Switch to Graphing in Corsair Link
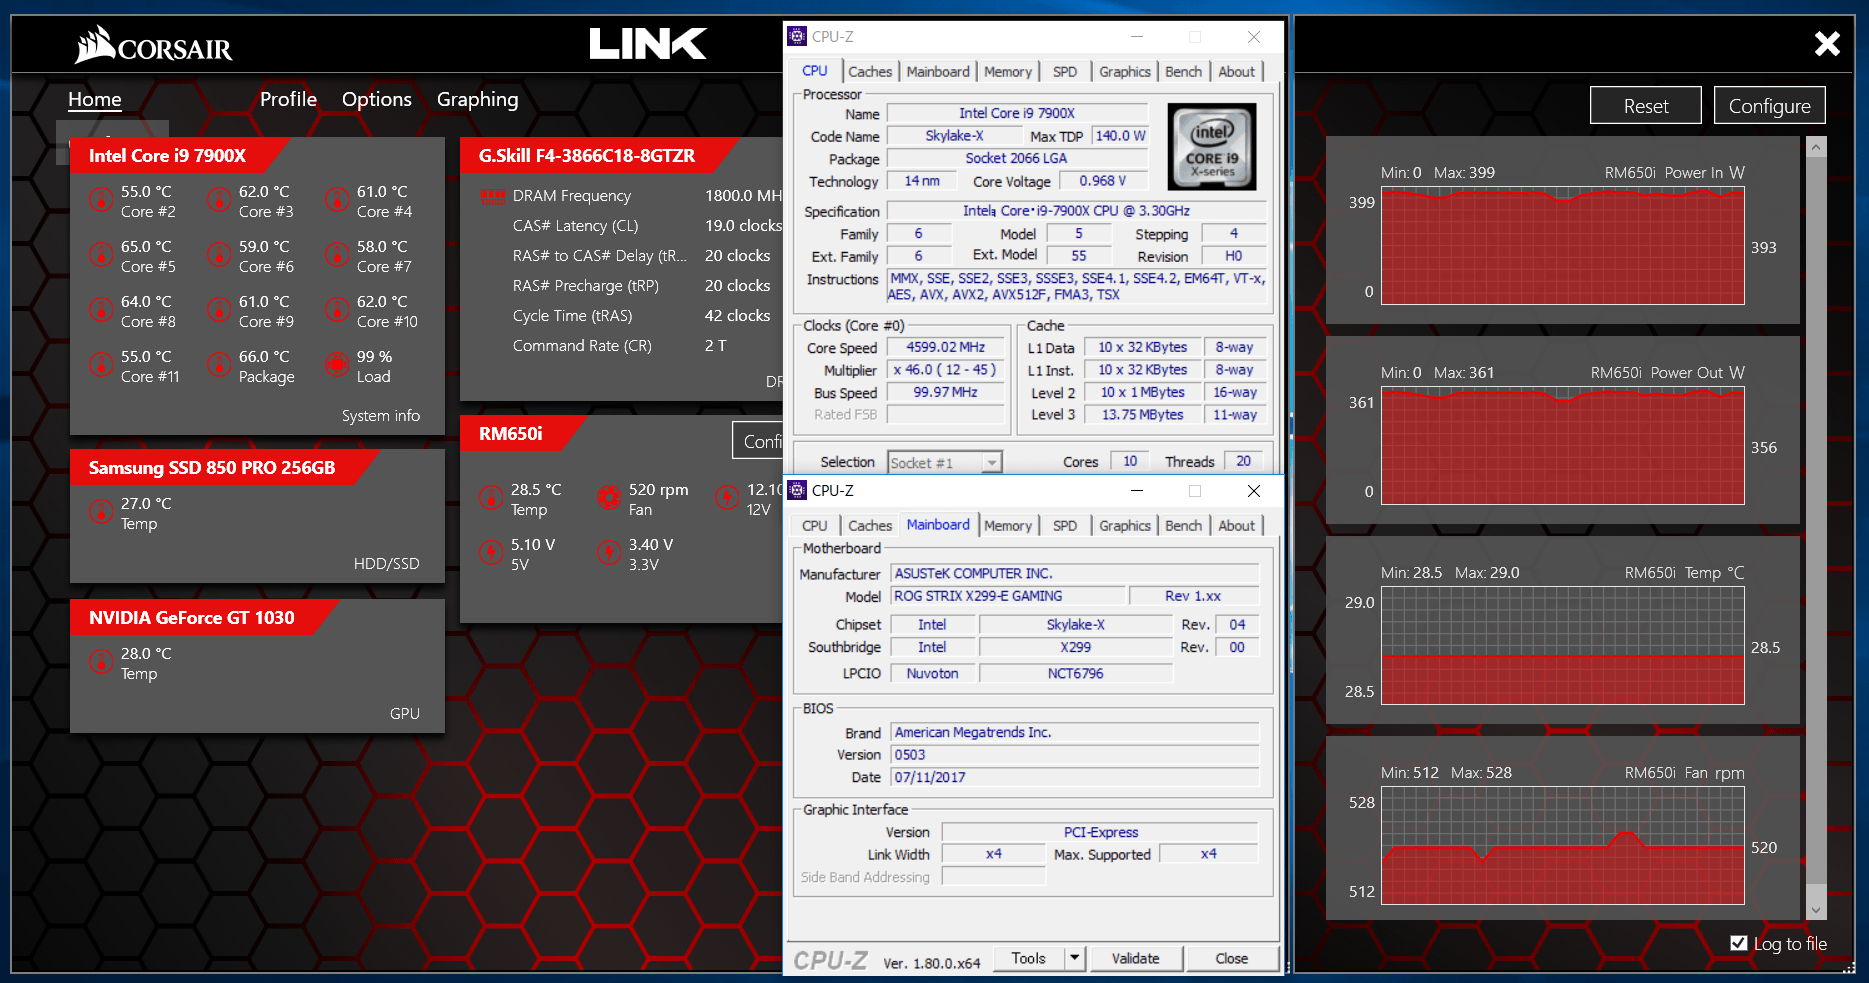 478,99
